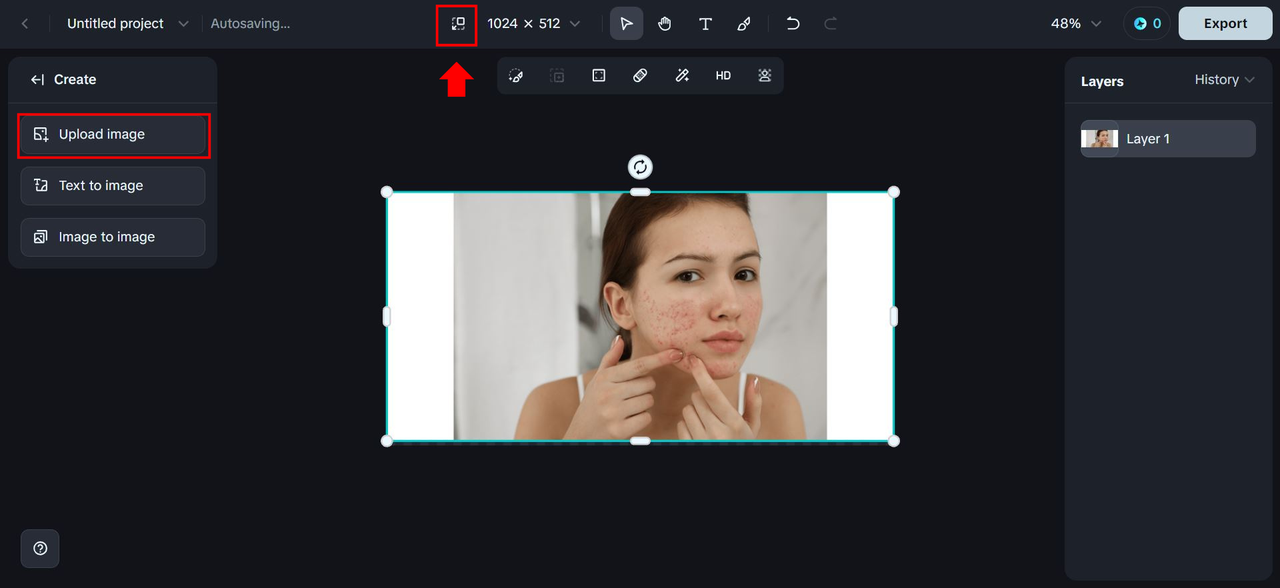Open the History dropdown
The image size is (1280, 588).
tap(1224, 79)
